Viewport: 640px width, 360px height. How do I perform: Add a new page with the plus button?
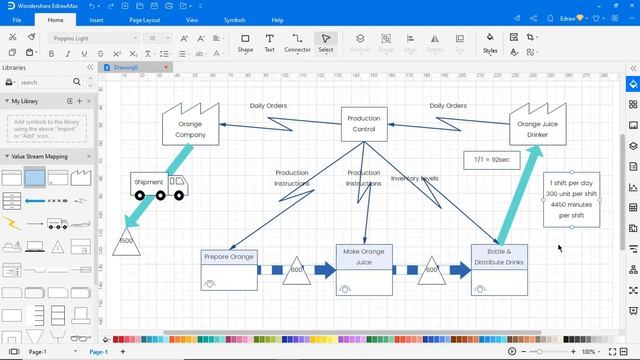(x=123, y=351)
